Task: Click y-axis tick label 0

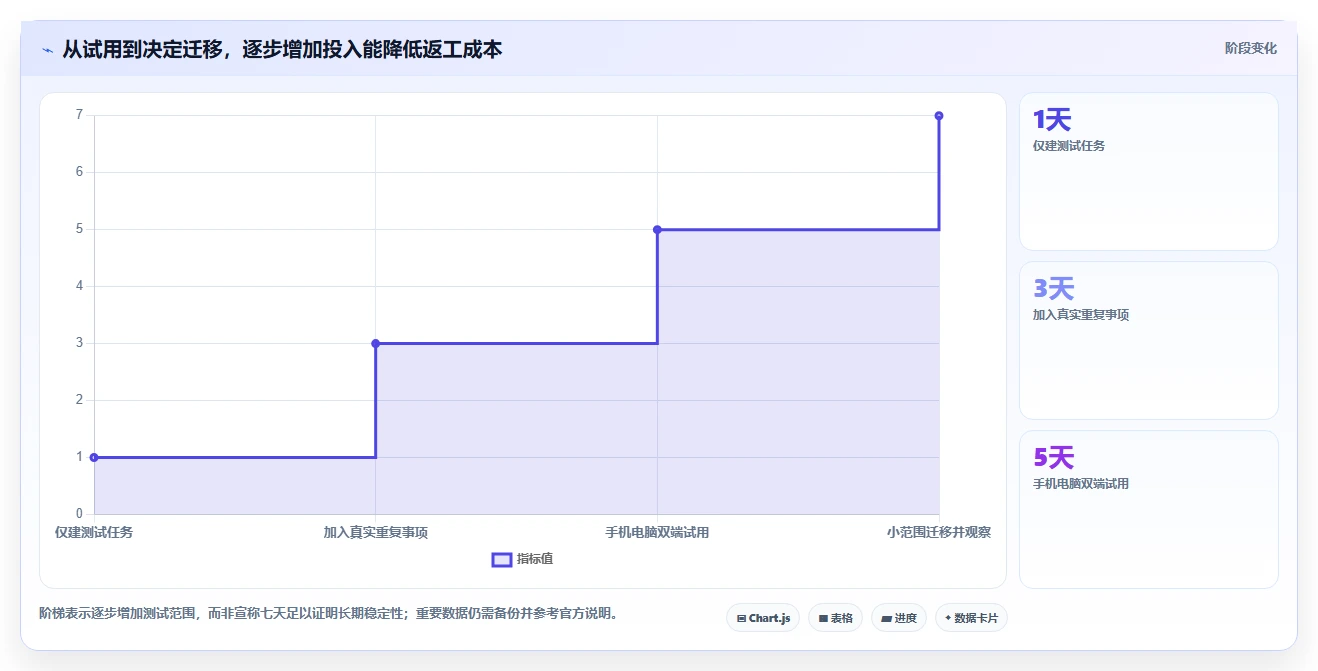Action: coord(79,514)
